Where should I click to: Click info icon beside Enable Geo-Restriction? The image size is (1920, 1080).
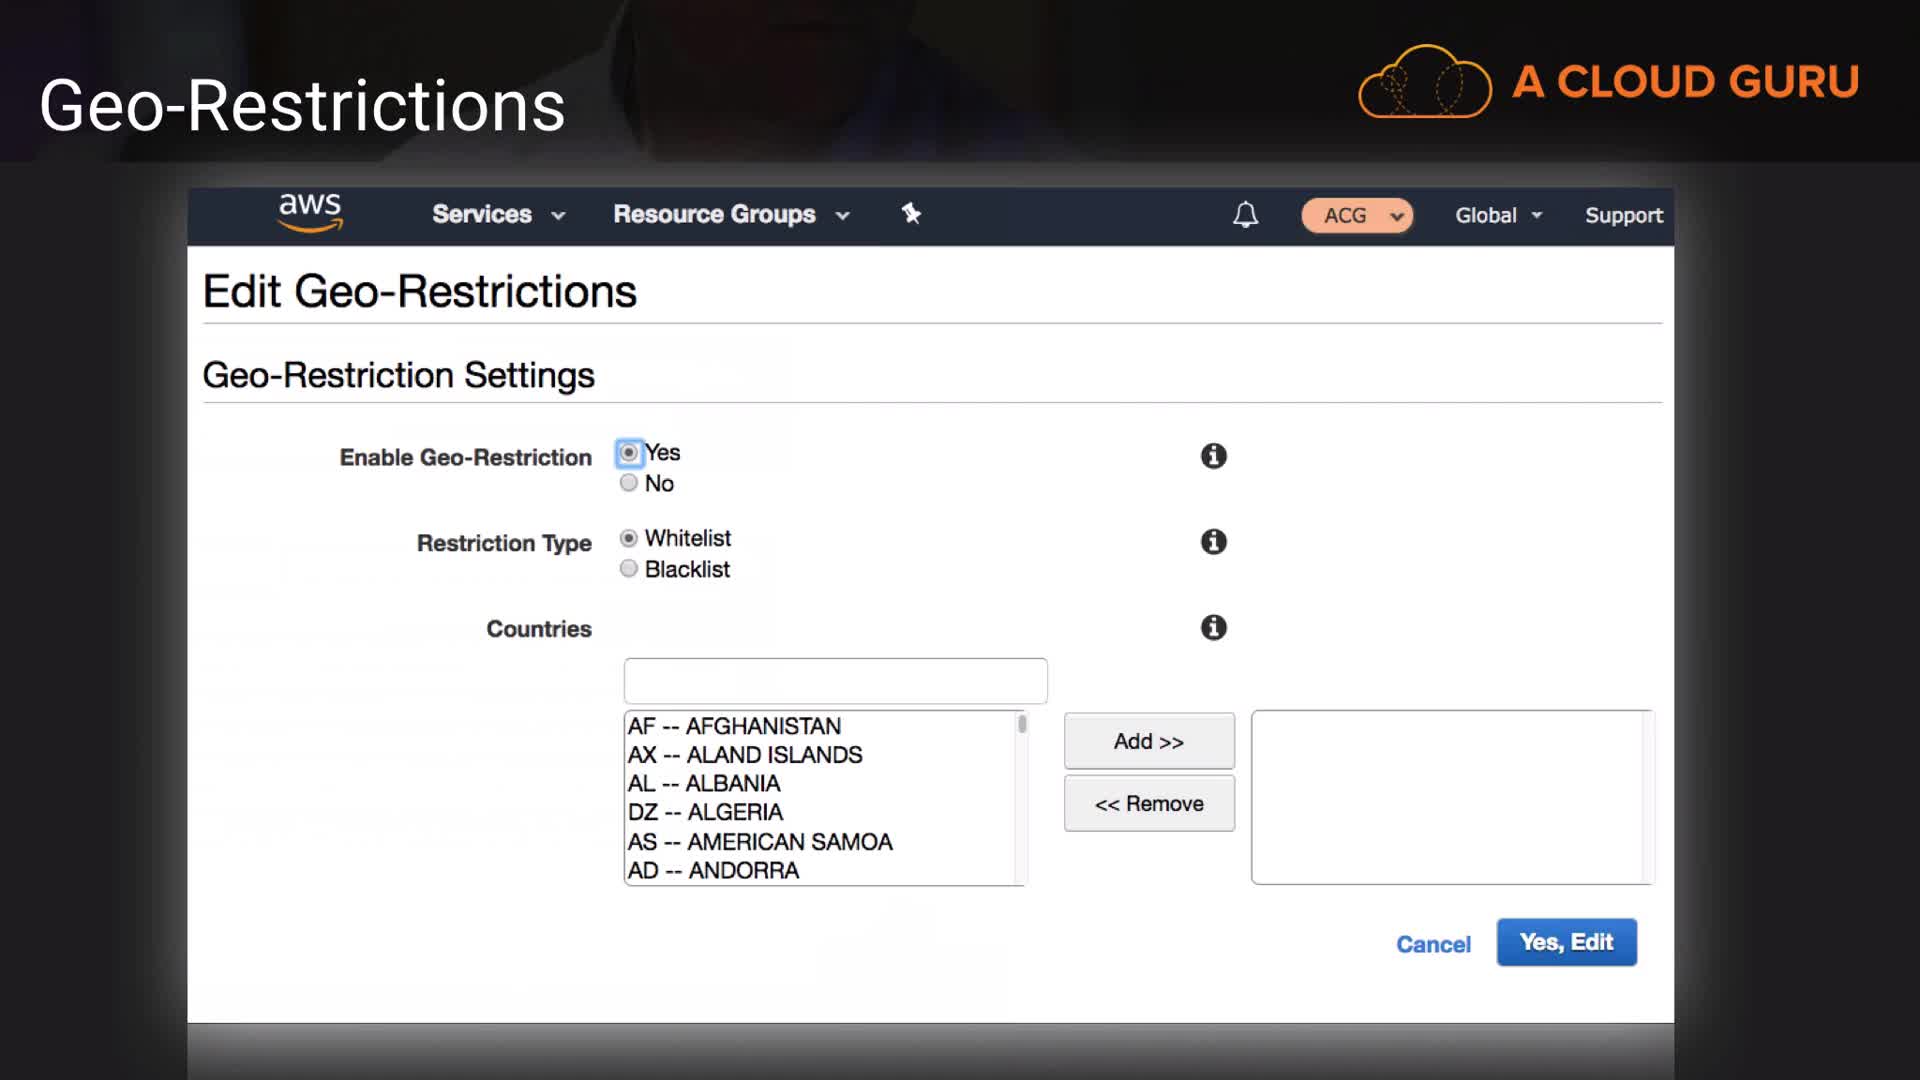(1213, 456)
